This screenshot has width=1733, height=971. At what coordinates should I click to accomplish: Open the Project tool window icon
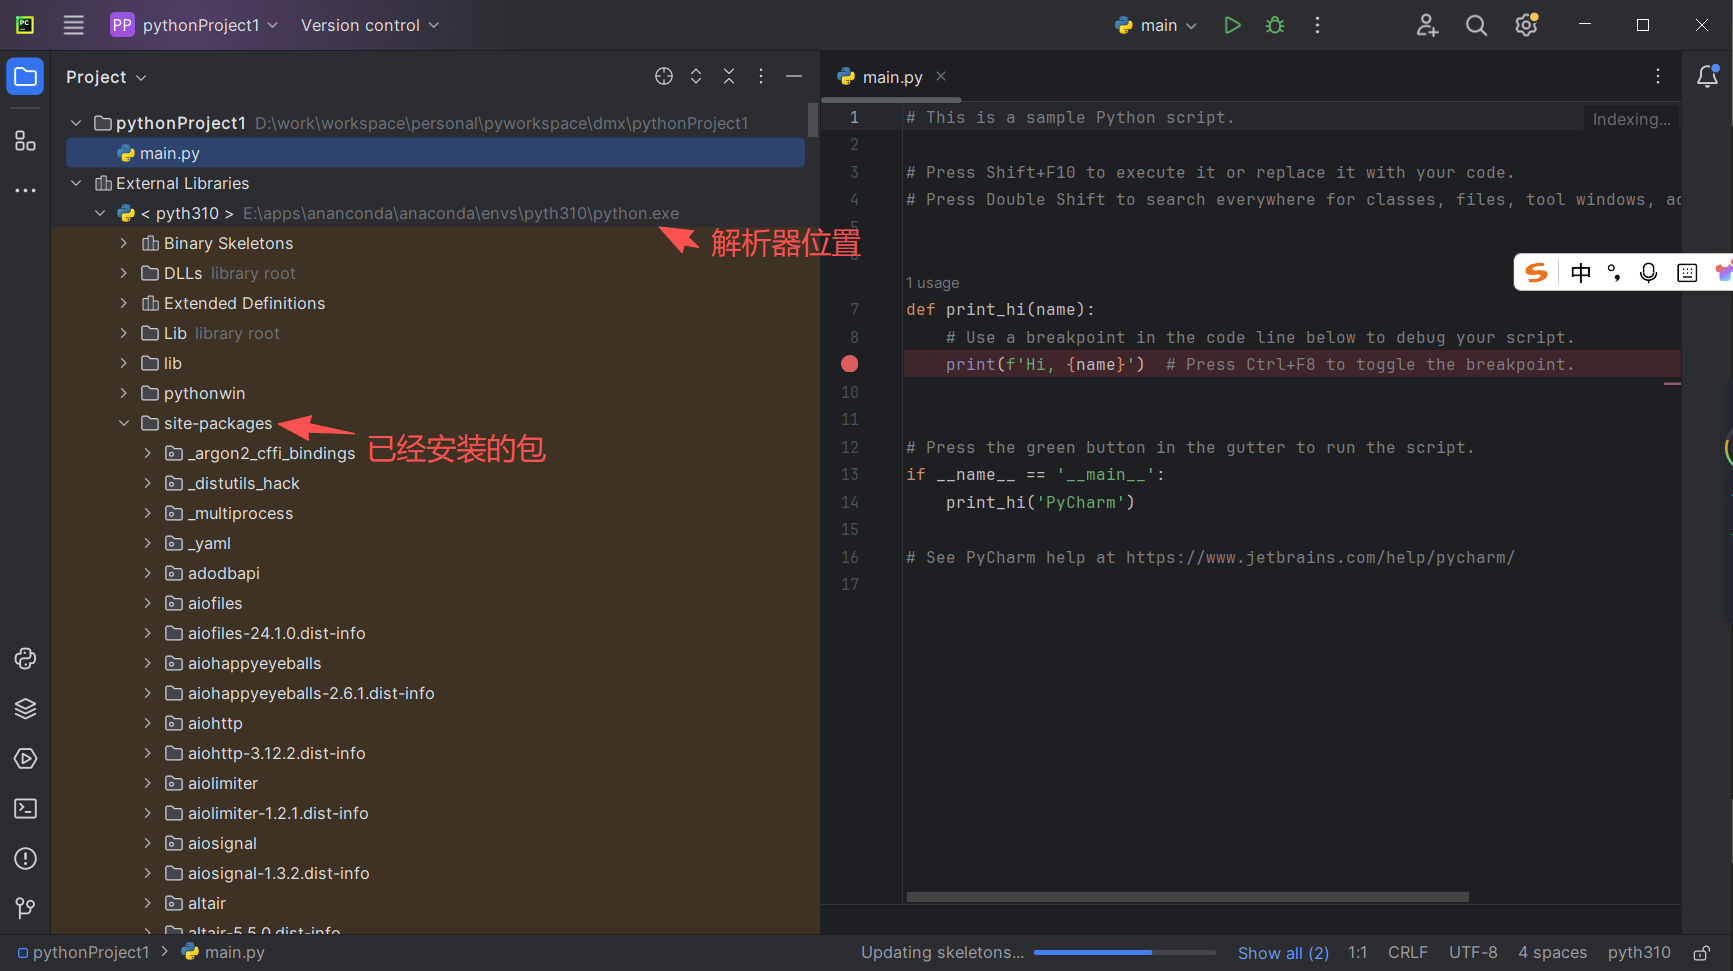pos(25,77)
